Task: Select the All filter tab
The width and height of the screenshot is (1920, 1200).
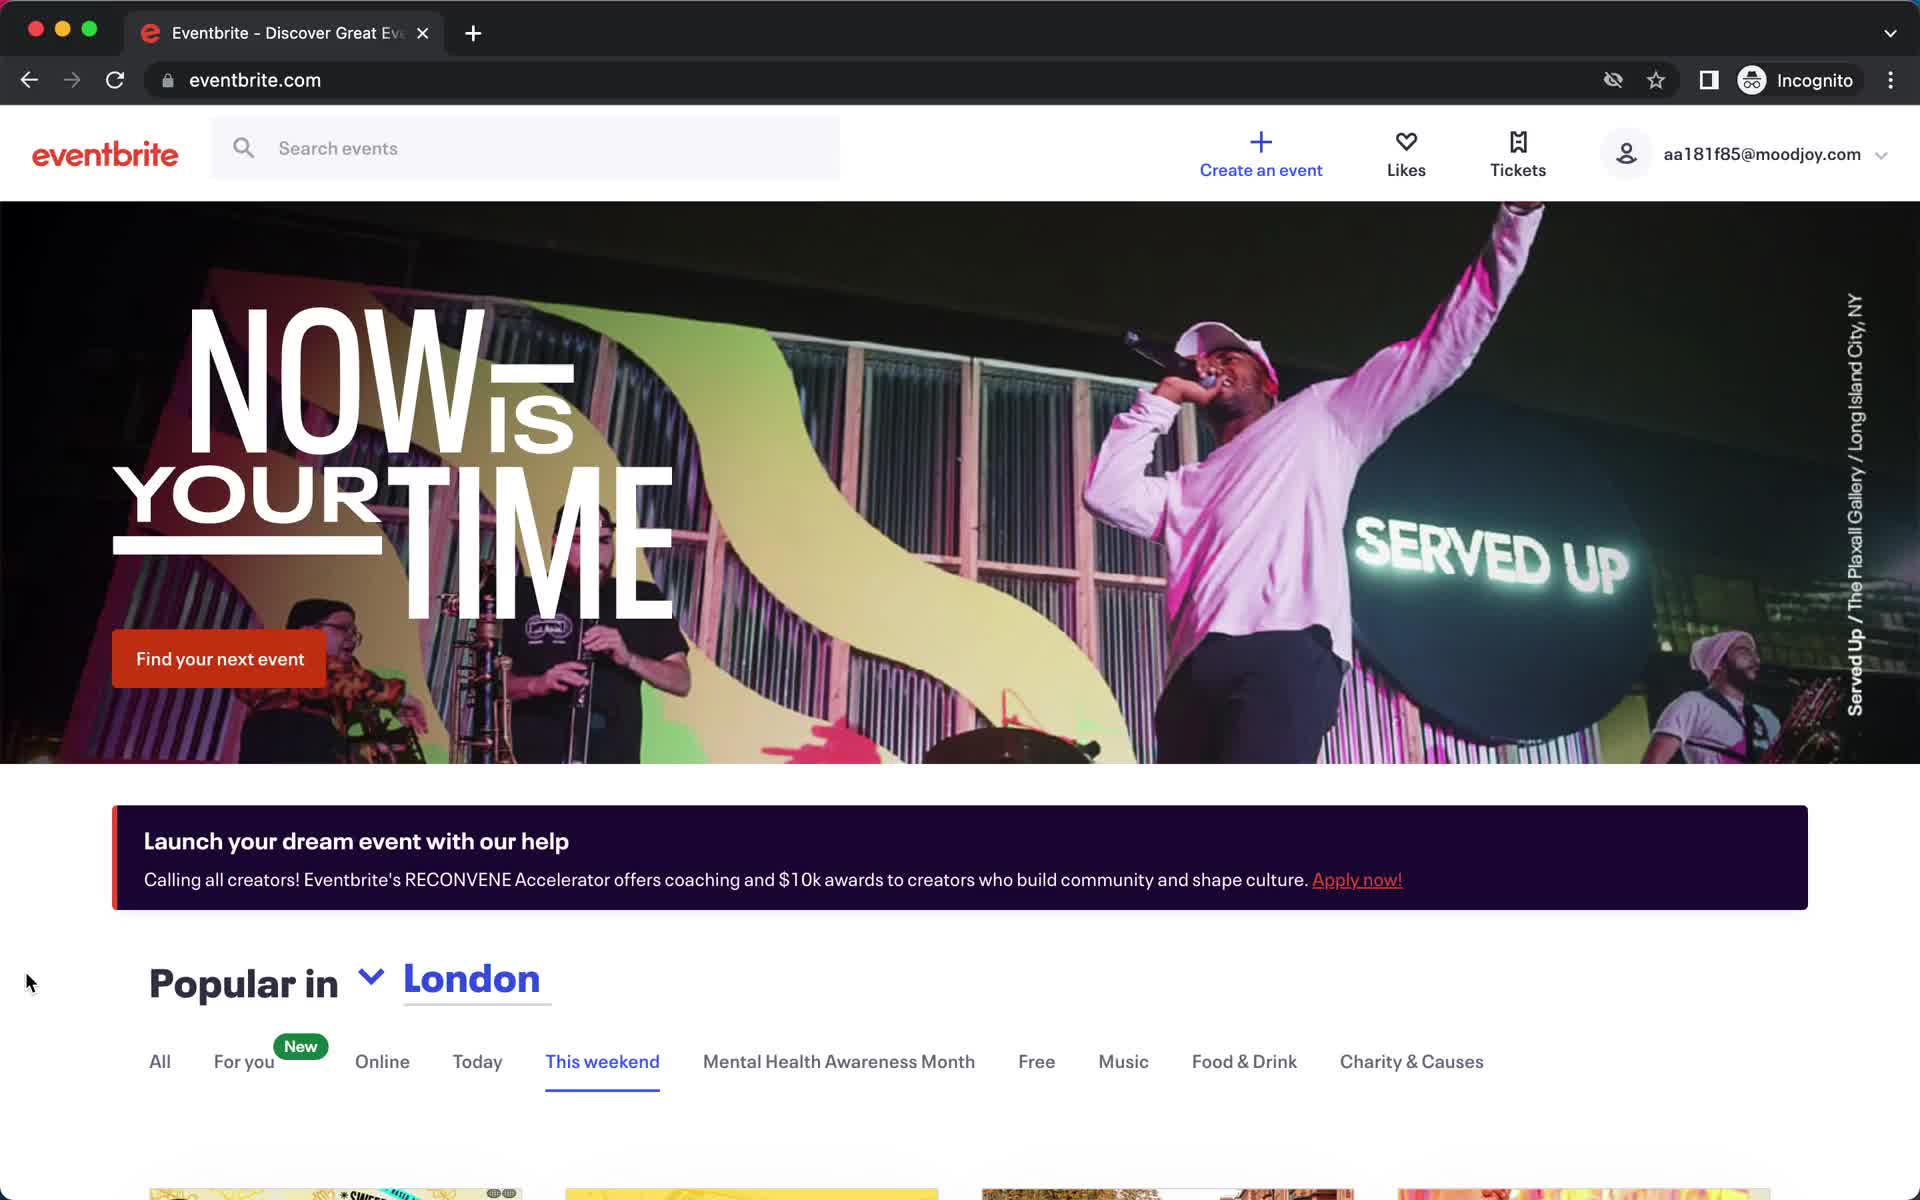Action: tap(160, 1062)
